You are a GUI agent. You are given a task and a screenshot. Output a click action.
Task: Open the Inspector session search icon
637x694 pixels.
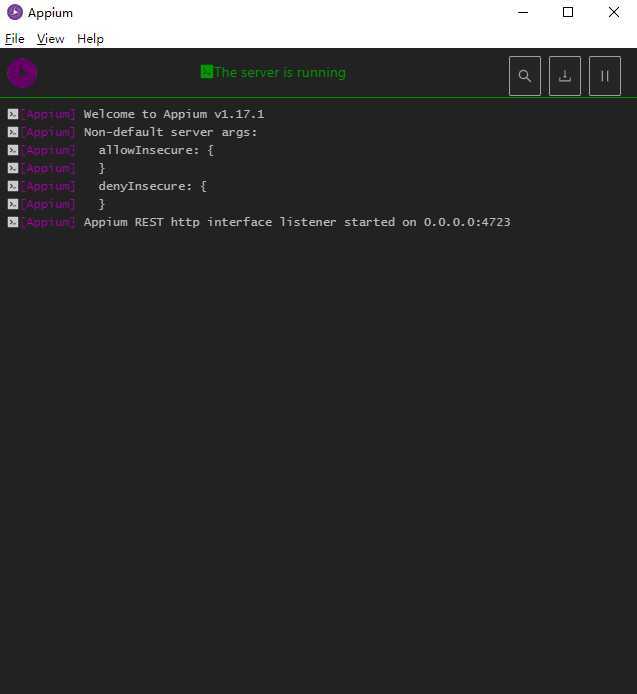(525, 76)
